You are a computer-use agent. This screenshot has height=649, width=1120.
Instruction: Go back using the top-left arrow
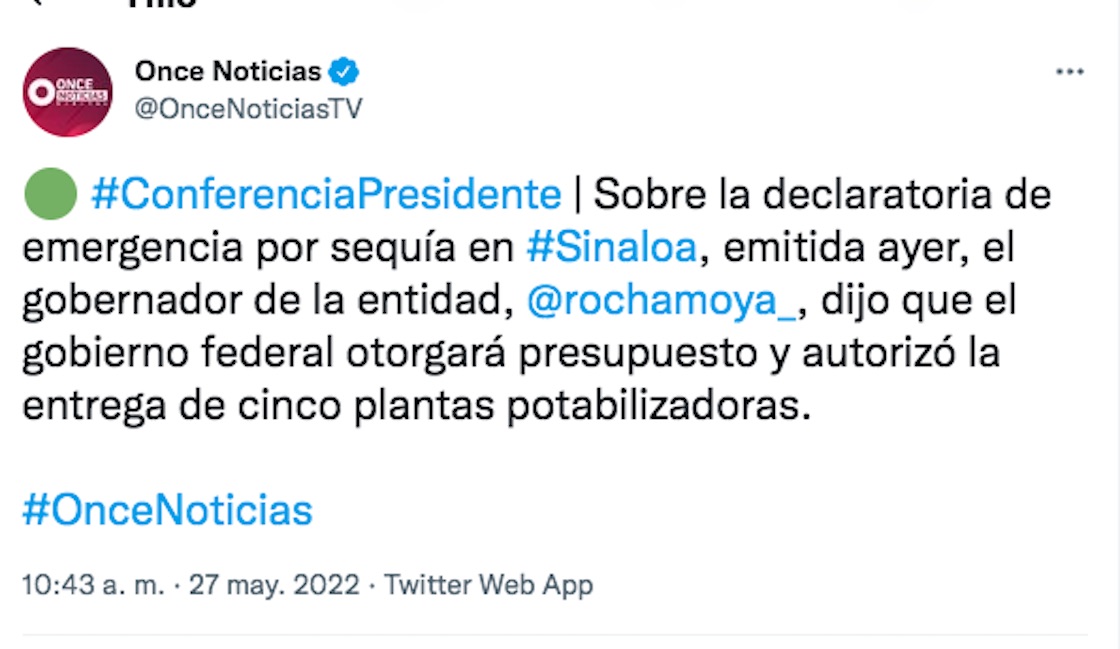point(36,3)
